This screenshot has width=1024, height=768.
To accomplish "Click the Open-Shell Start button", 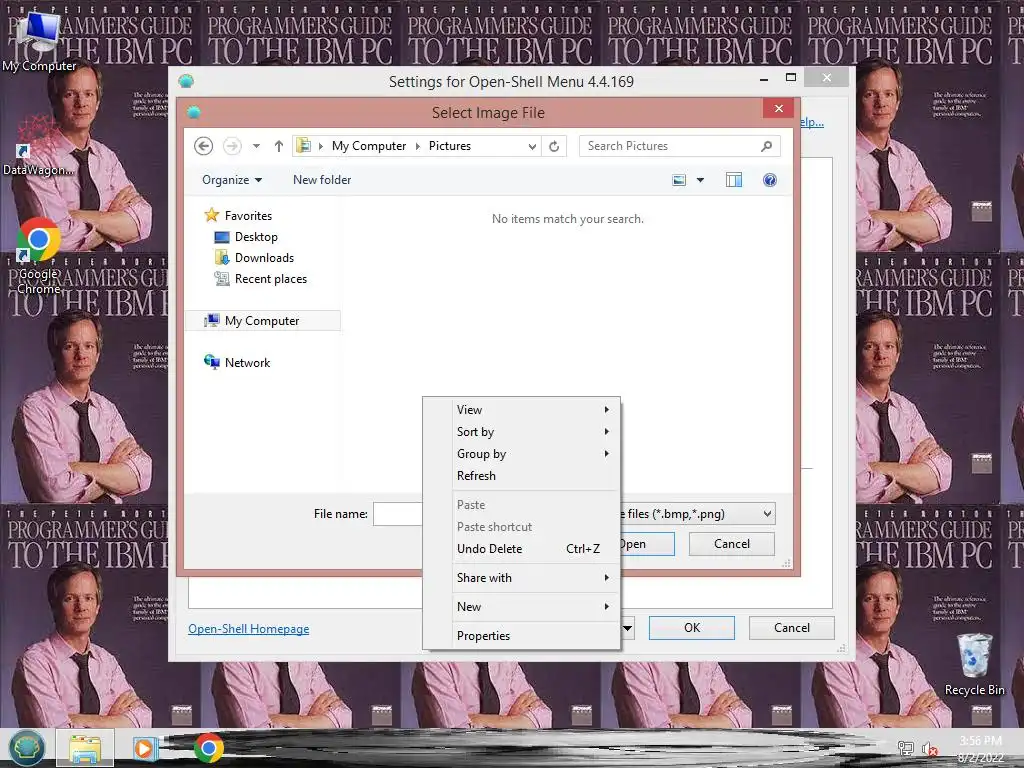I will [27, 748].
